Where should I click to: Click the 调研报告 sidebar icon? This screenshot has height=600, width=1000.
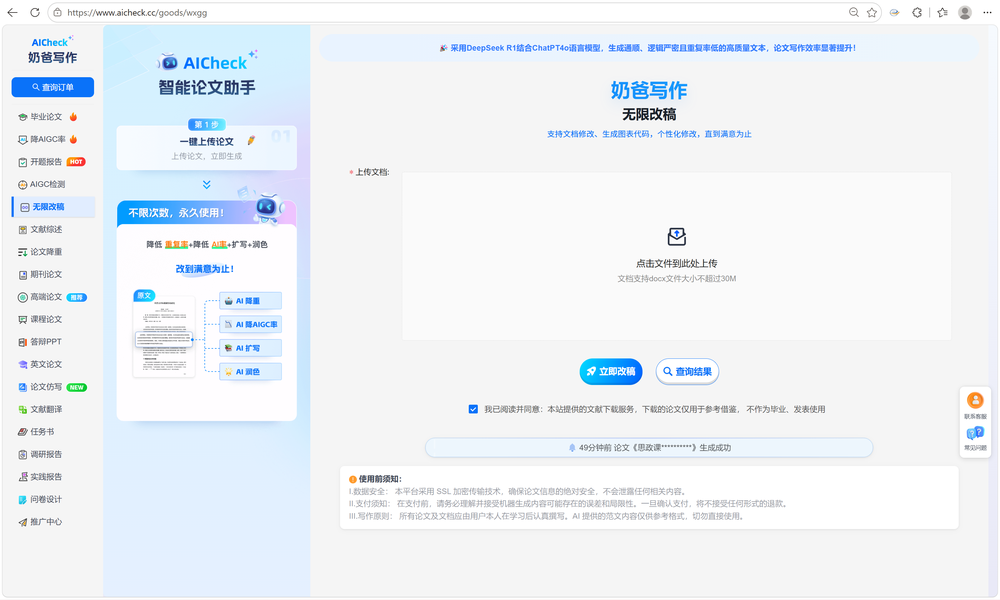[23, 455]
